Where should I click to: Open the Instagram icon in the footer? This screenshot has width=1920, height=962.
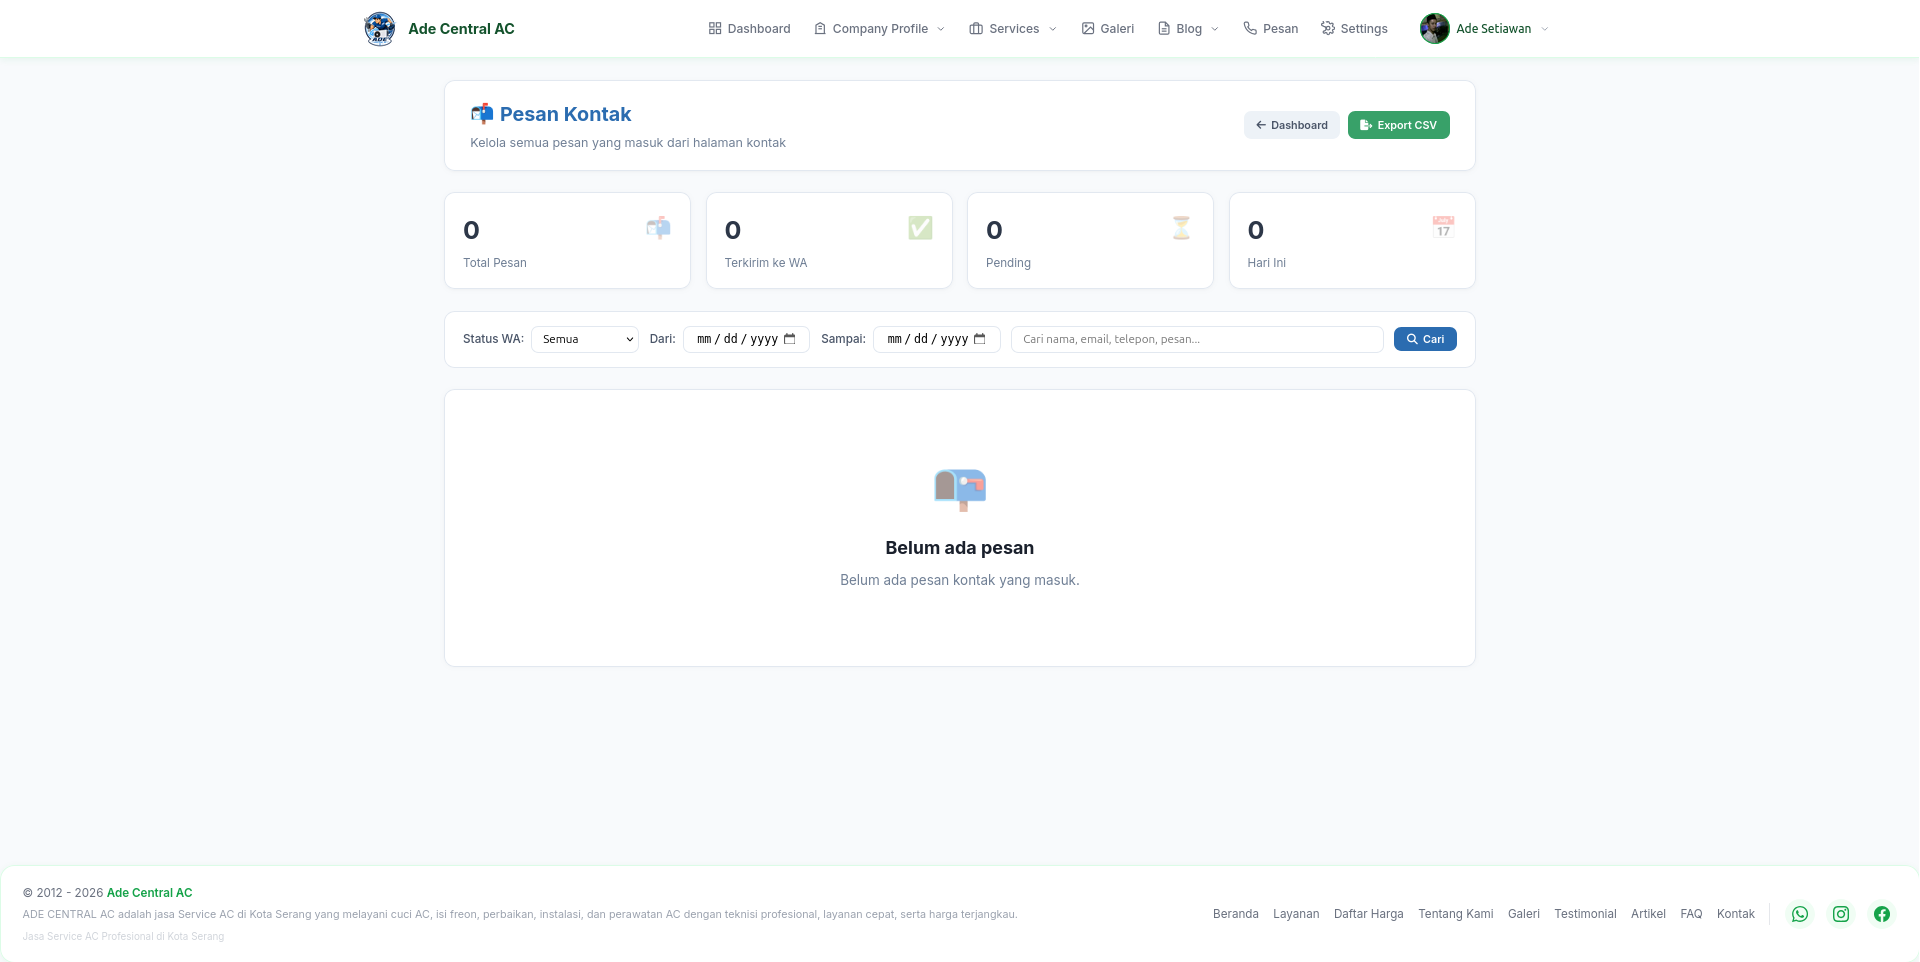coord(1841,914)
